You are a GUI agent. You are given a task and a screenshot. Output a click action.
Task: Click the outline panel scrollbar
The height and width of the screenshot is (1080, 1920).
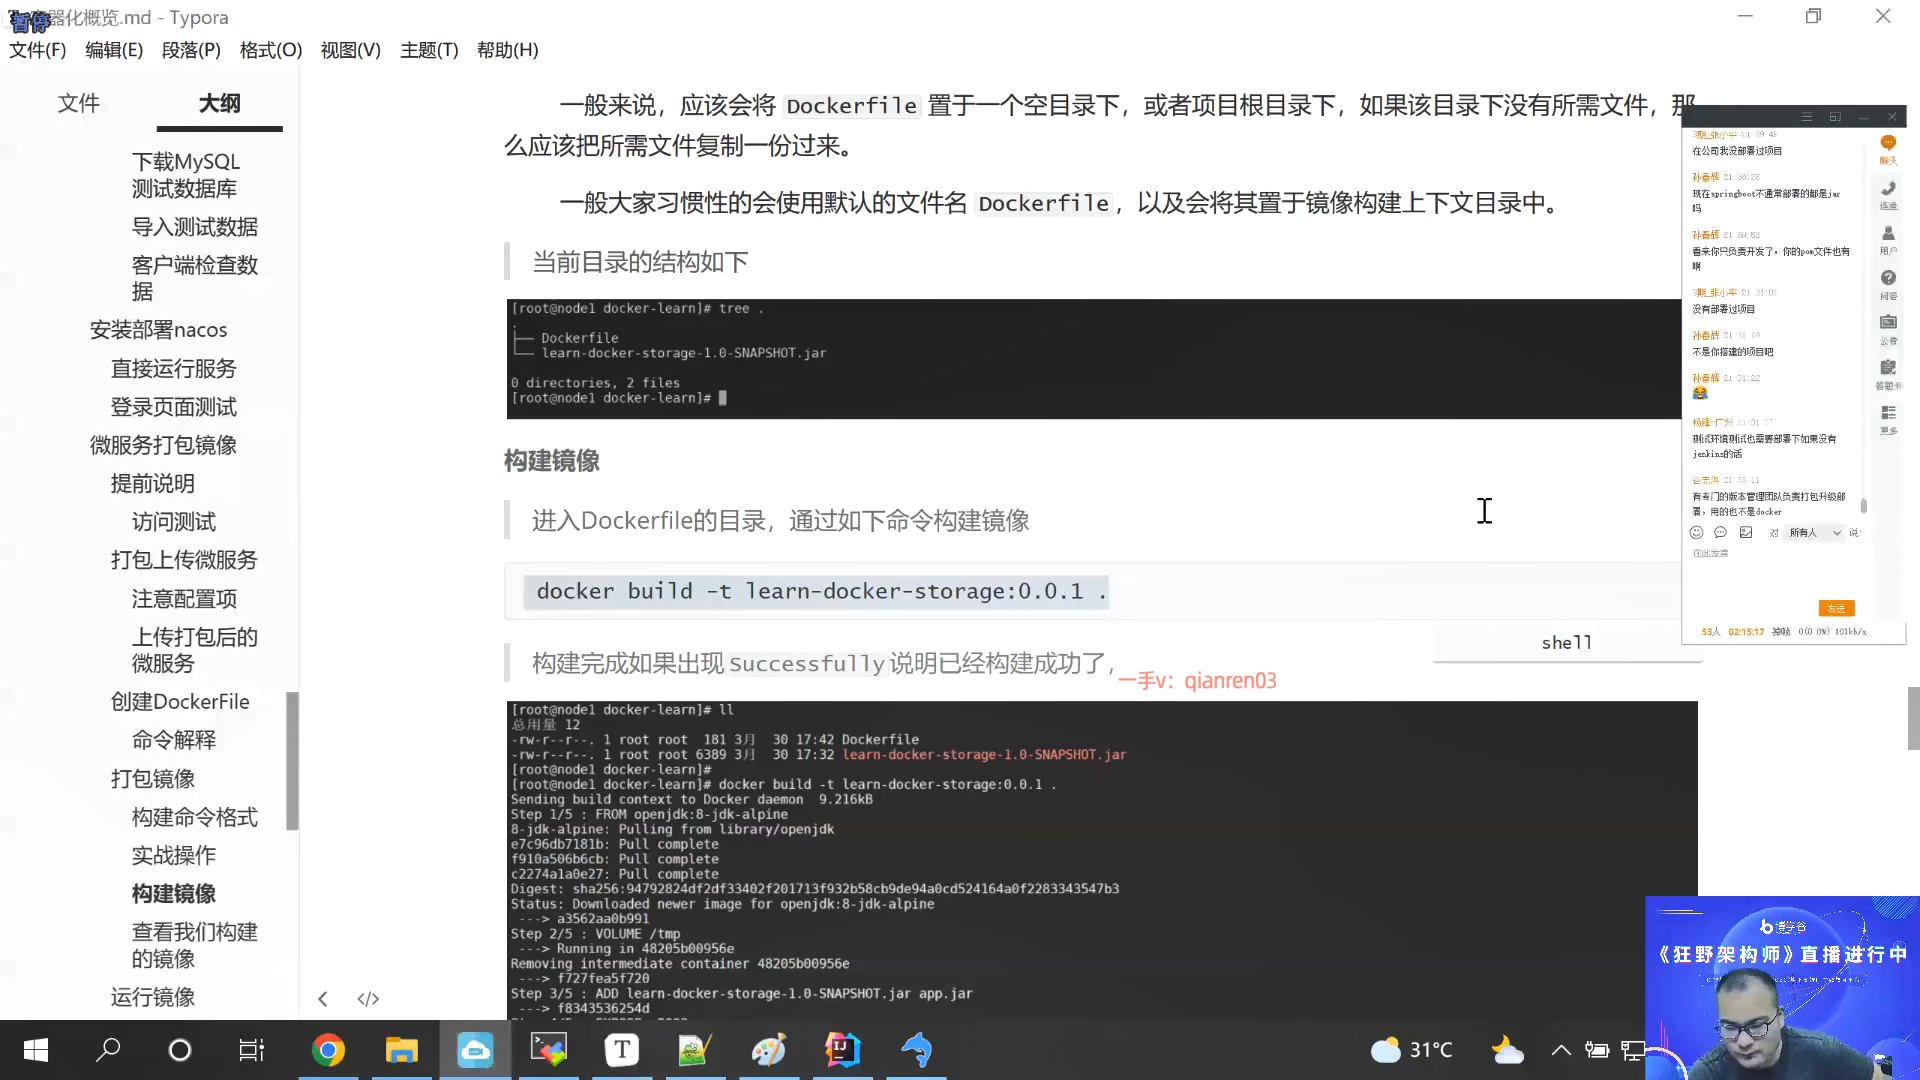click(292, 760)
